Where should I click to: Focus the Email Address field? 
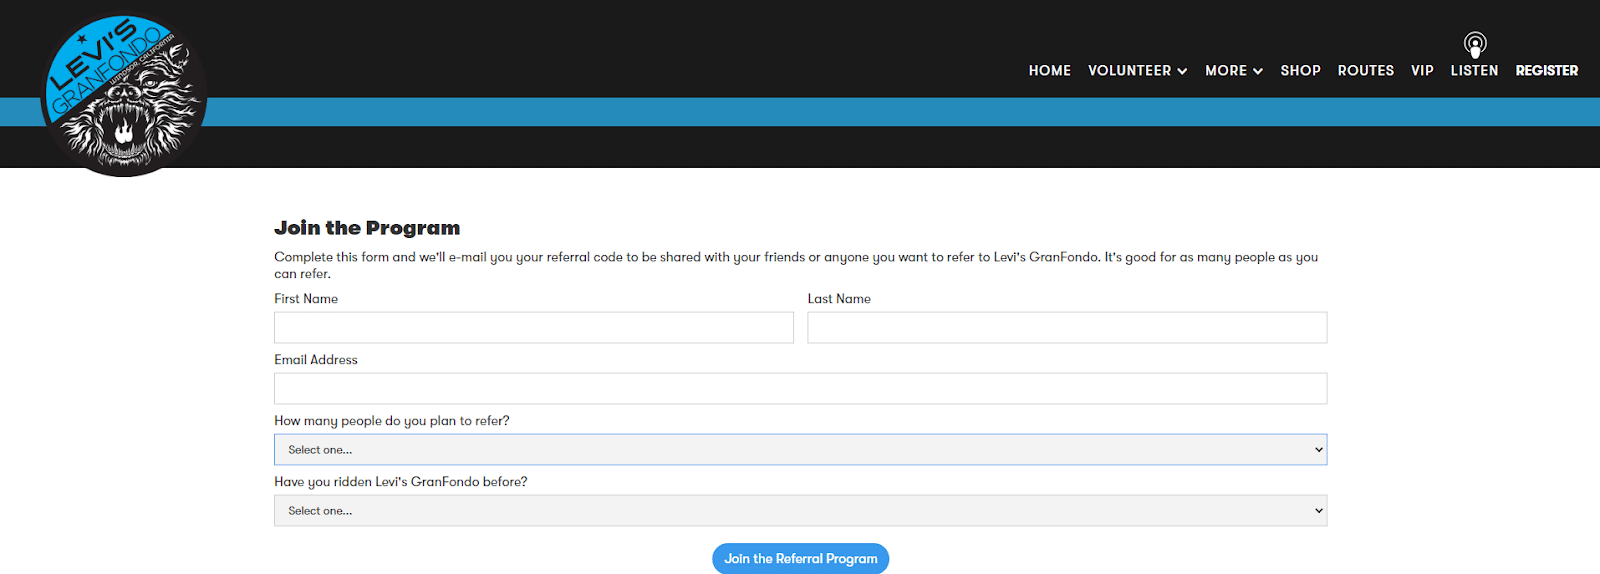(801, 389)
